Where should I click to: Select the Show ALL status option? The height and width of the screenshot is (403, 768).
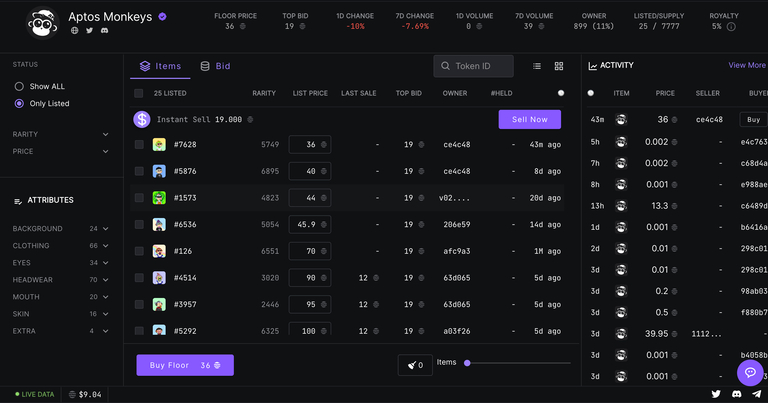pos(19,86)
